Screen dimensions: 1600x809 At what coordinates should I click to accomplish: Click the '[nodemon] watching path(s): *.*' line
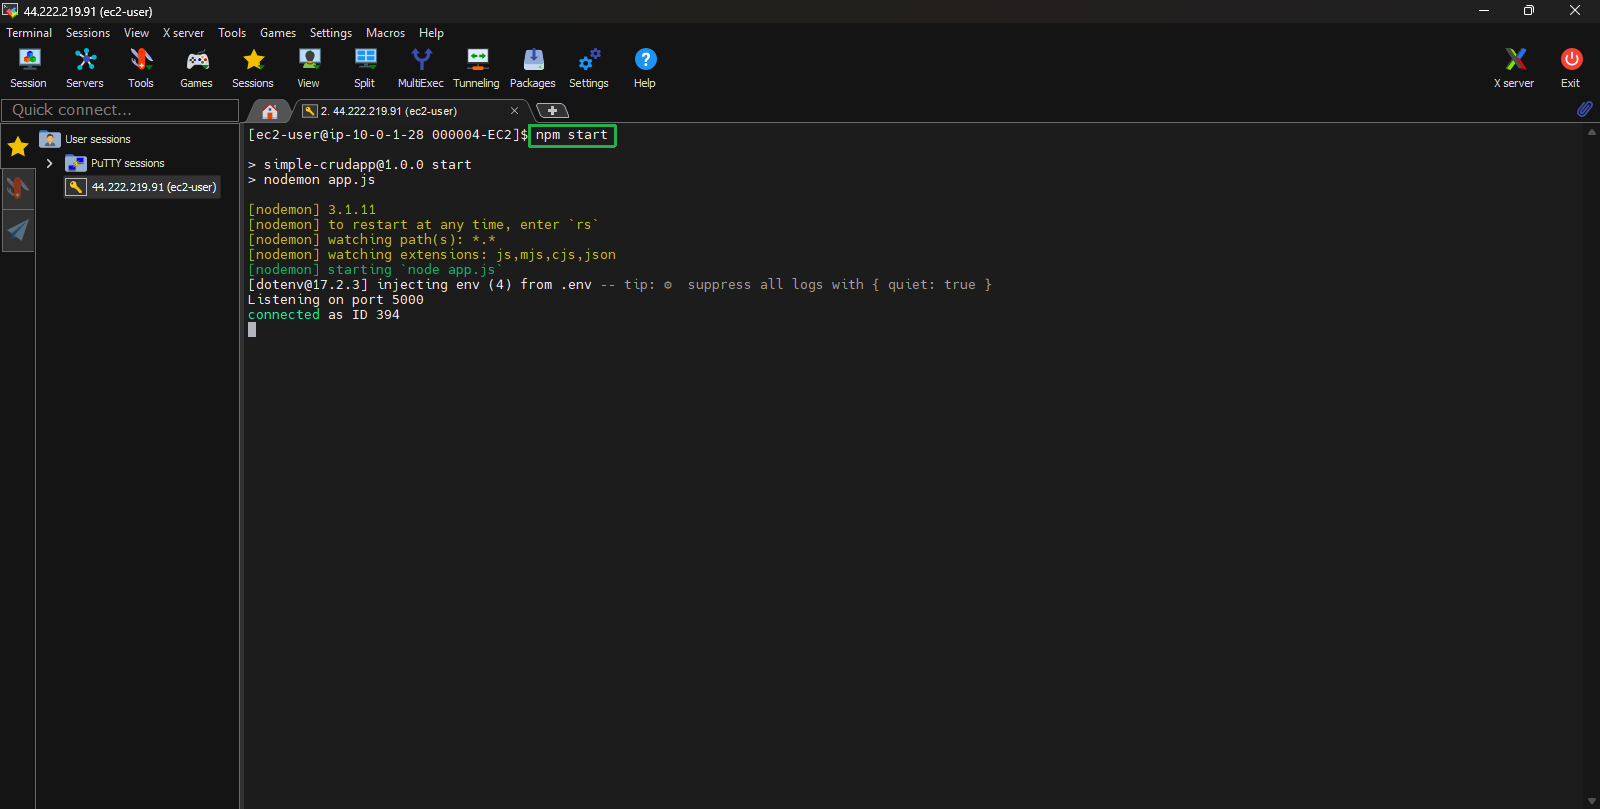[x=372, y=240]
